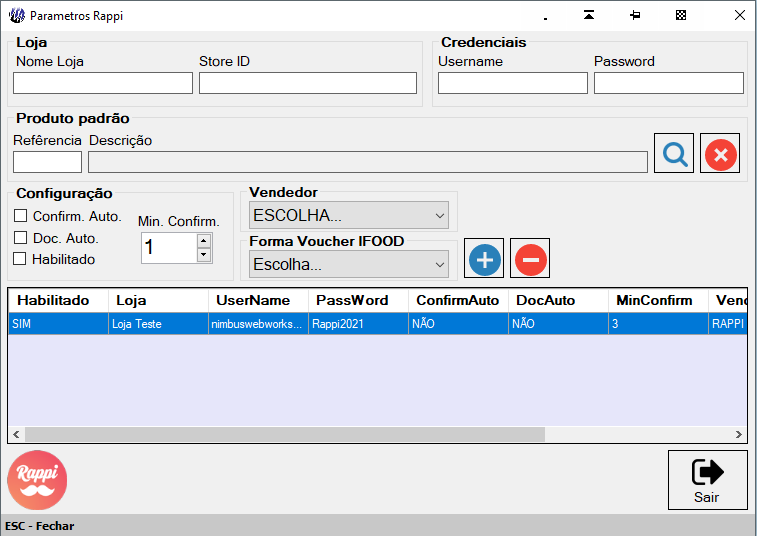Click the Sair exit button

pos(708,480)
